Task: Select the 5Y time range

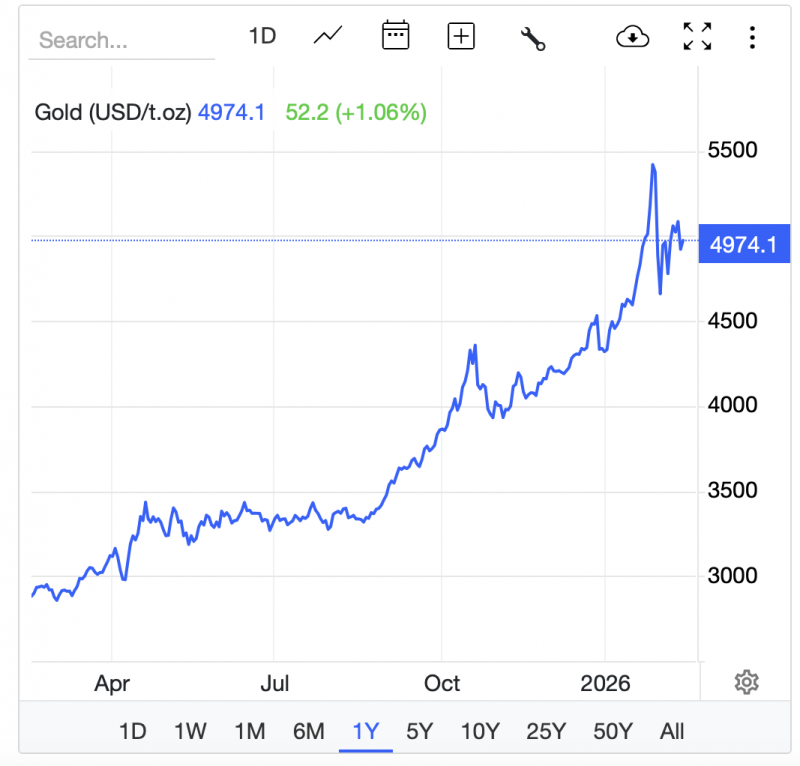Action: (x=419, y=731)
